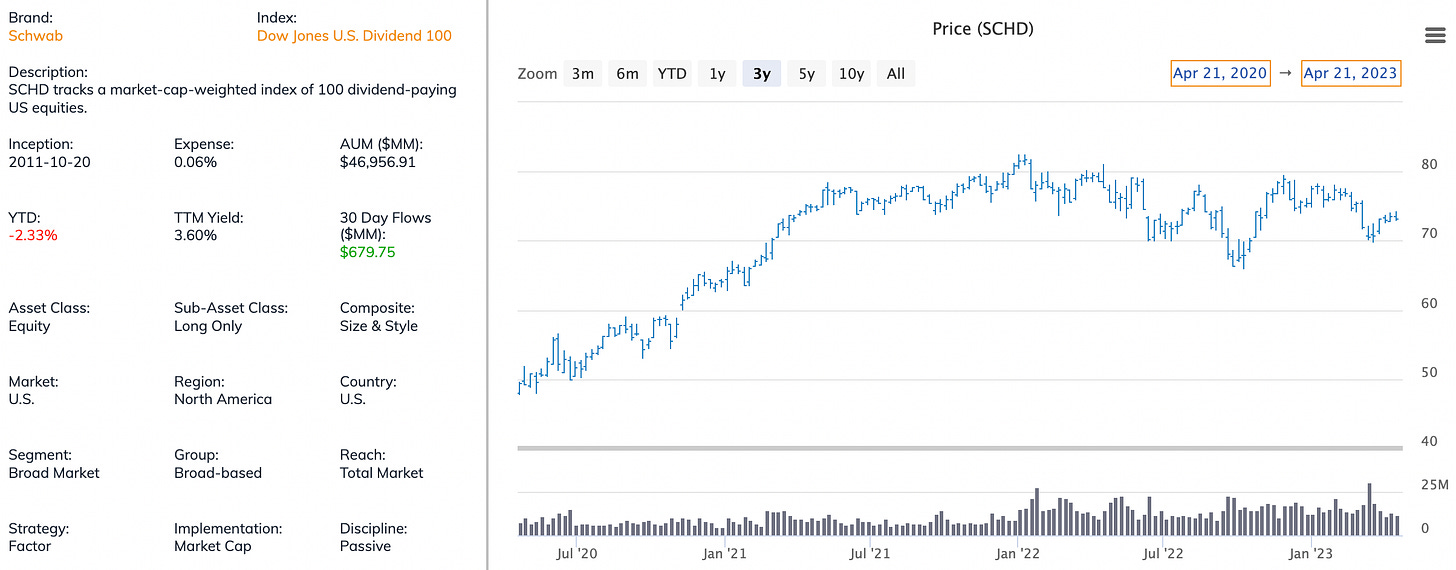Edit the Apr 21, 2023 end date
Screen dimensions: 1456x570
pos(1351,73)
